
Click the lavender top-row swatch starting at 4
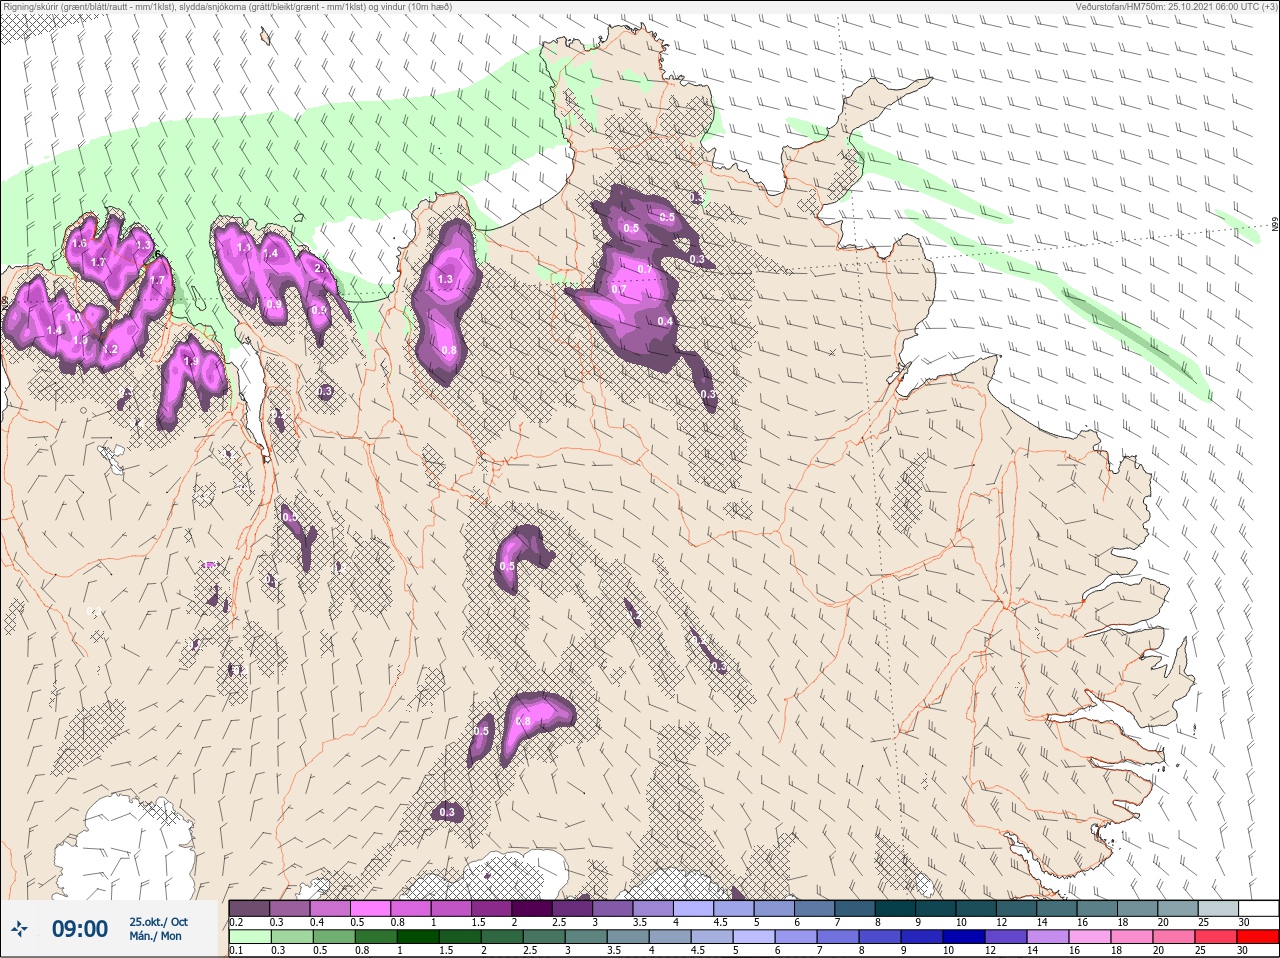click(695, 908)
